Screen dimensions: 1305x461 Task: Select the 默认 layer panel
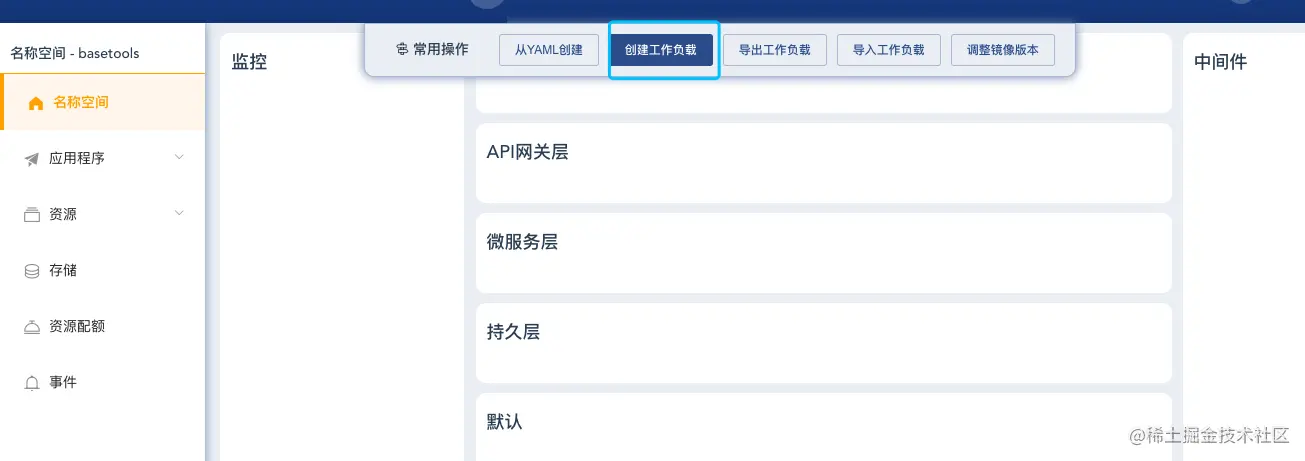[823, 426]
